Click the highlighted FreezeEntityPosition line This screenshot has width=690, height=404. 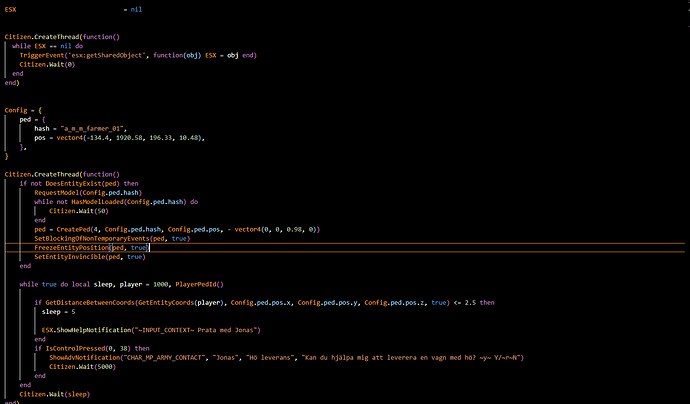pyautogui.click(x=91, y=247)
